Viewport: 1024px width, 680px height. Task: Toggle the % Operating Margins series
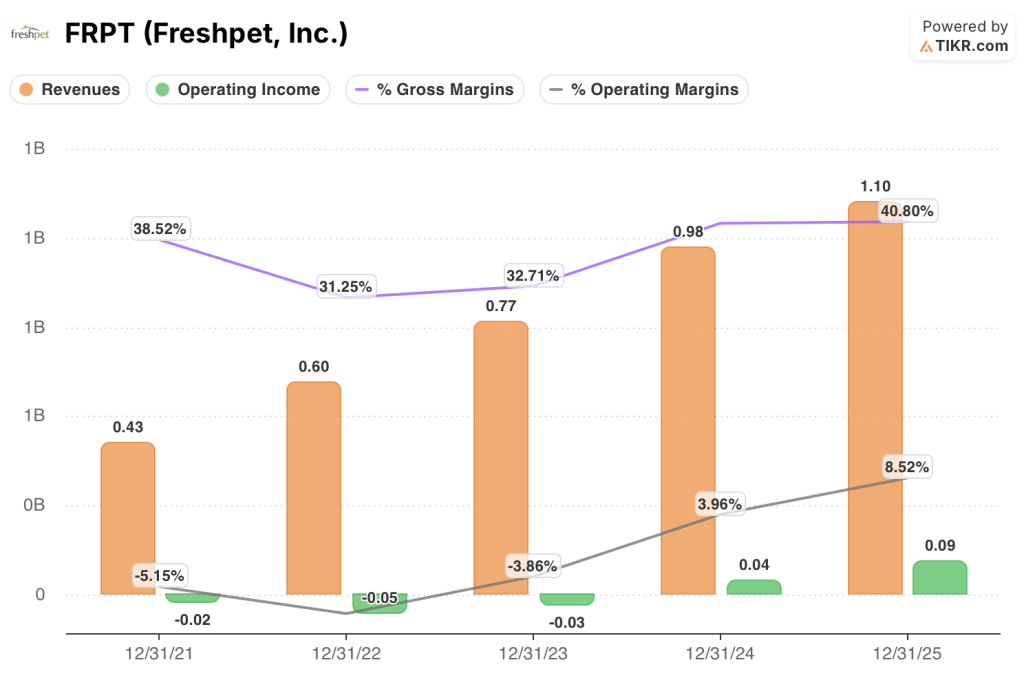pyautogui.click(x=644, y=89)
